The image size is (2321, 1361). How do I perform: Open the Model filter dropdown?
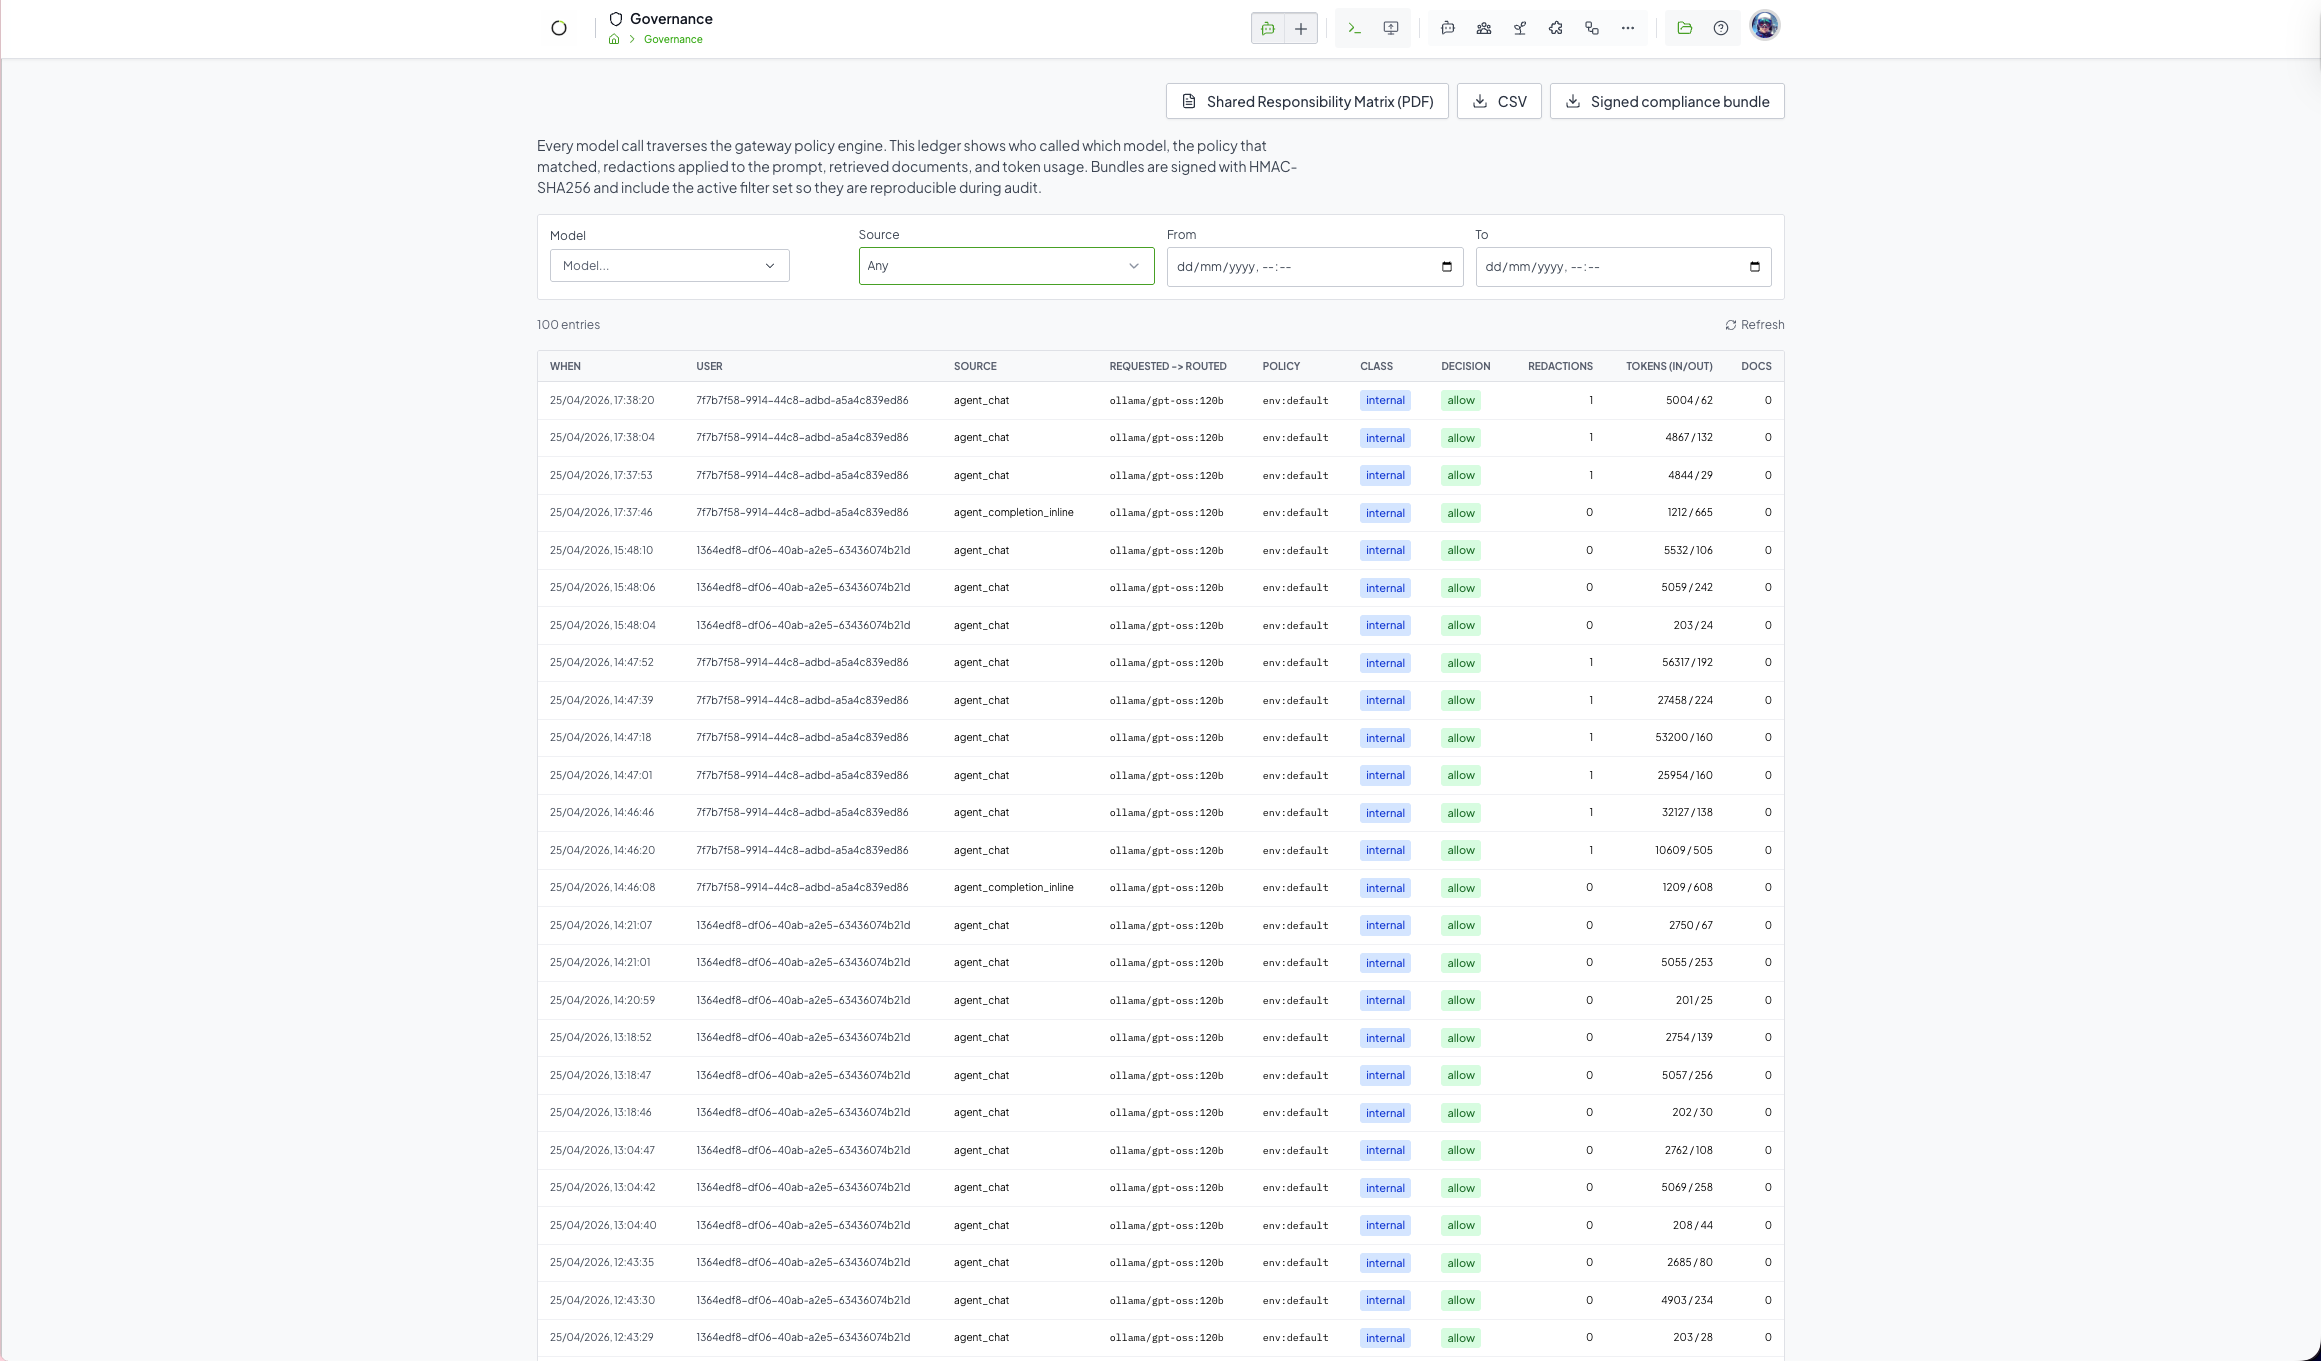click(x=669, y=266)
